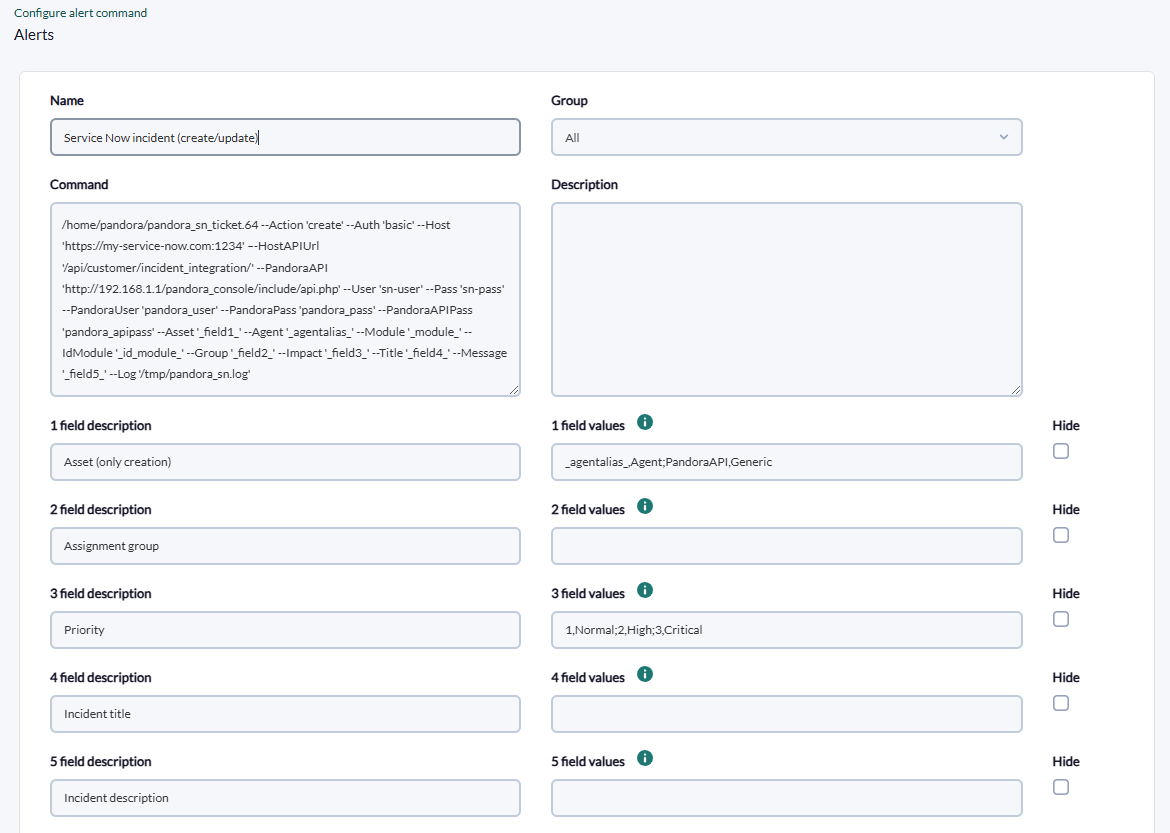The height and width of the screenshot is (833, 1170).
Task: Click the '2 field values' label
Action: [588, 510]
